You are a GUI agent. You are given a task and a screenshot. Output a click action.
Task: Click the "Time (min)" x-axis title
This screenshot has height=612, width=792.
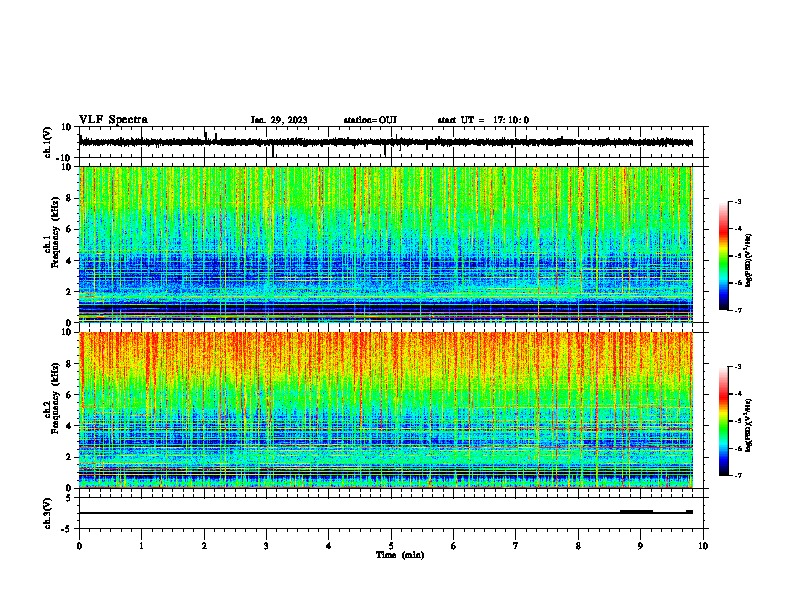pos(400,555)
